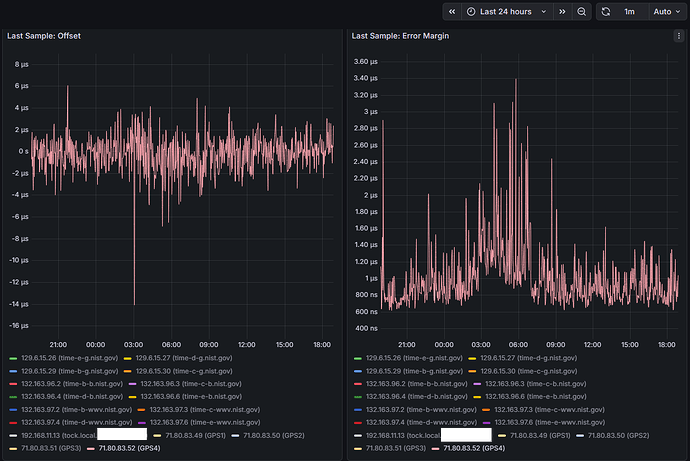Select 71.80.83.50 (GPS2) in Error Margin legend
The image size is (690, 461).
point(618,435)
